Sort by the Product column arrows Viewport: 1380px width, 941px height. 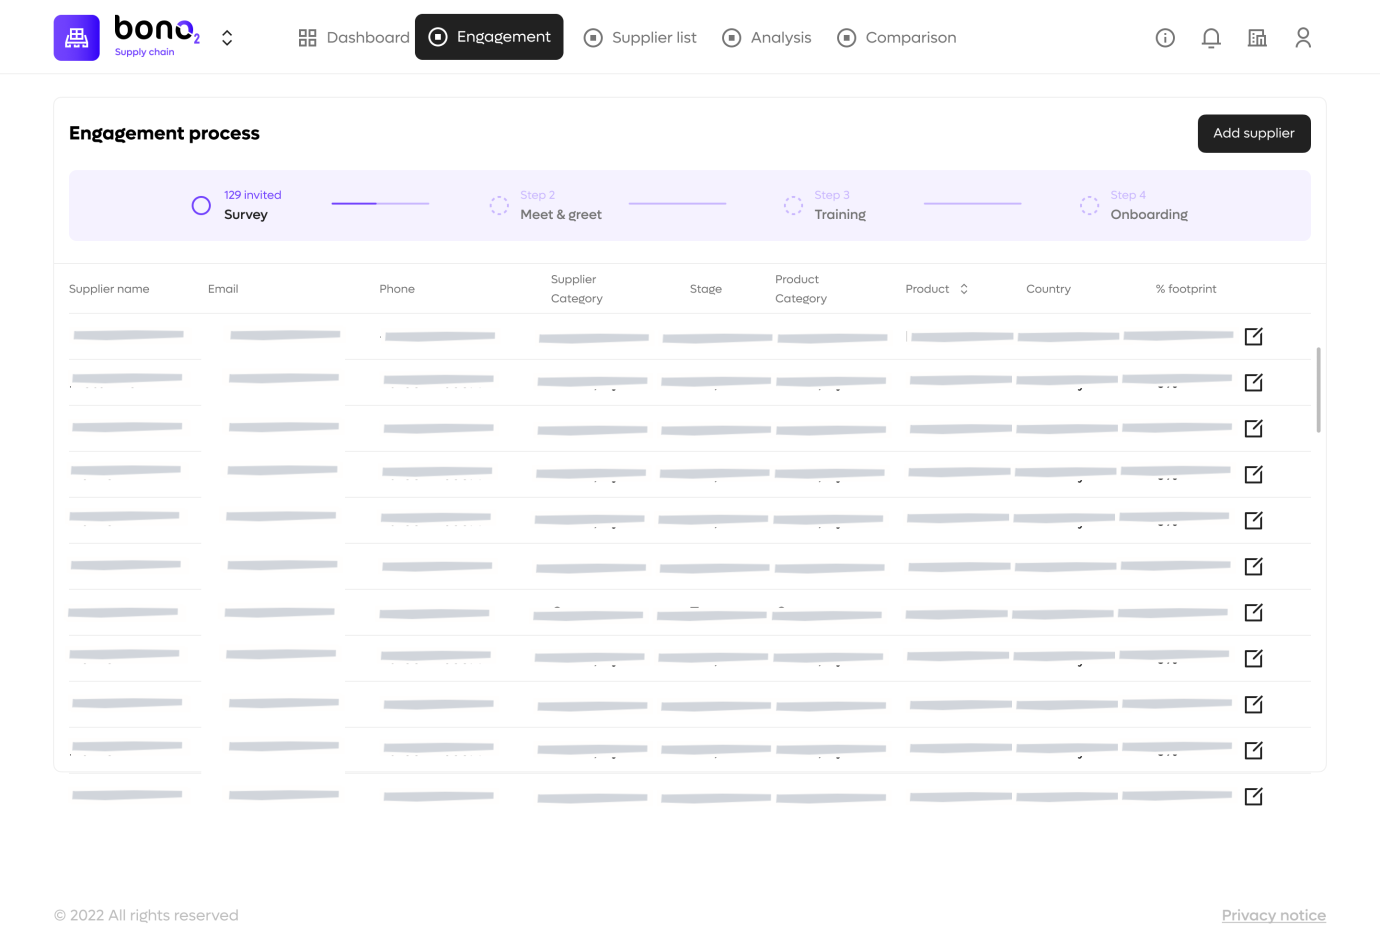[964, 289]
